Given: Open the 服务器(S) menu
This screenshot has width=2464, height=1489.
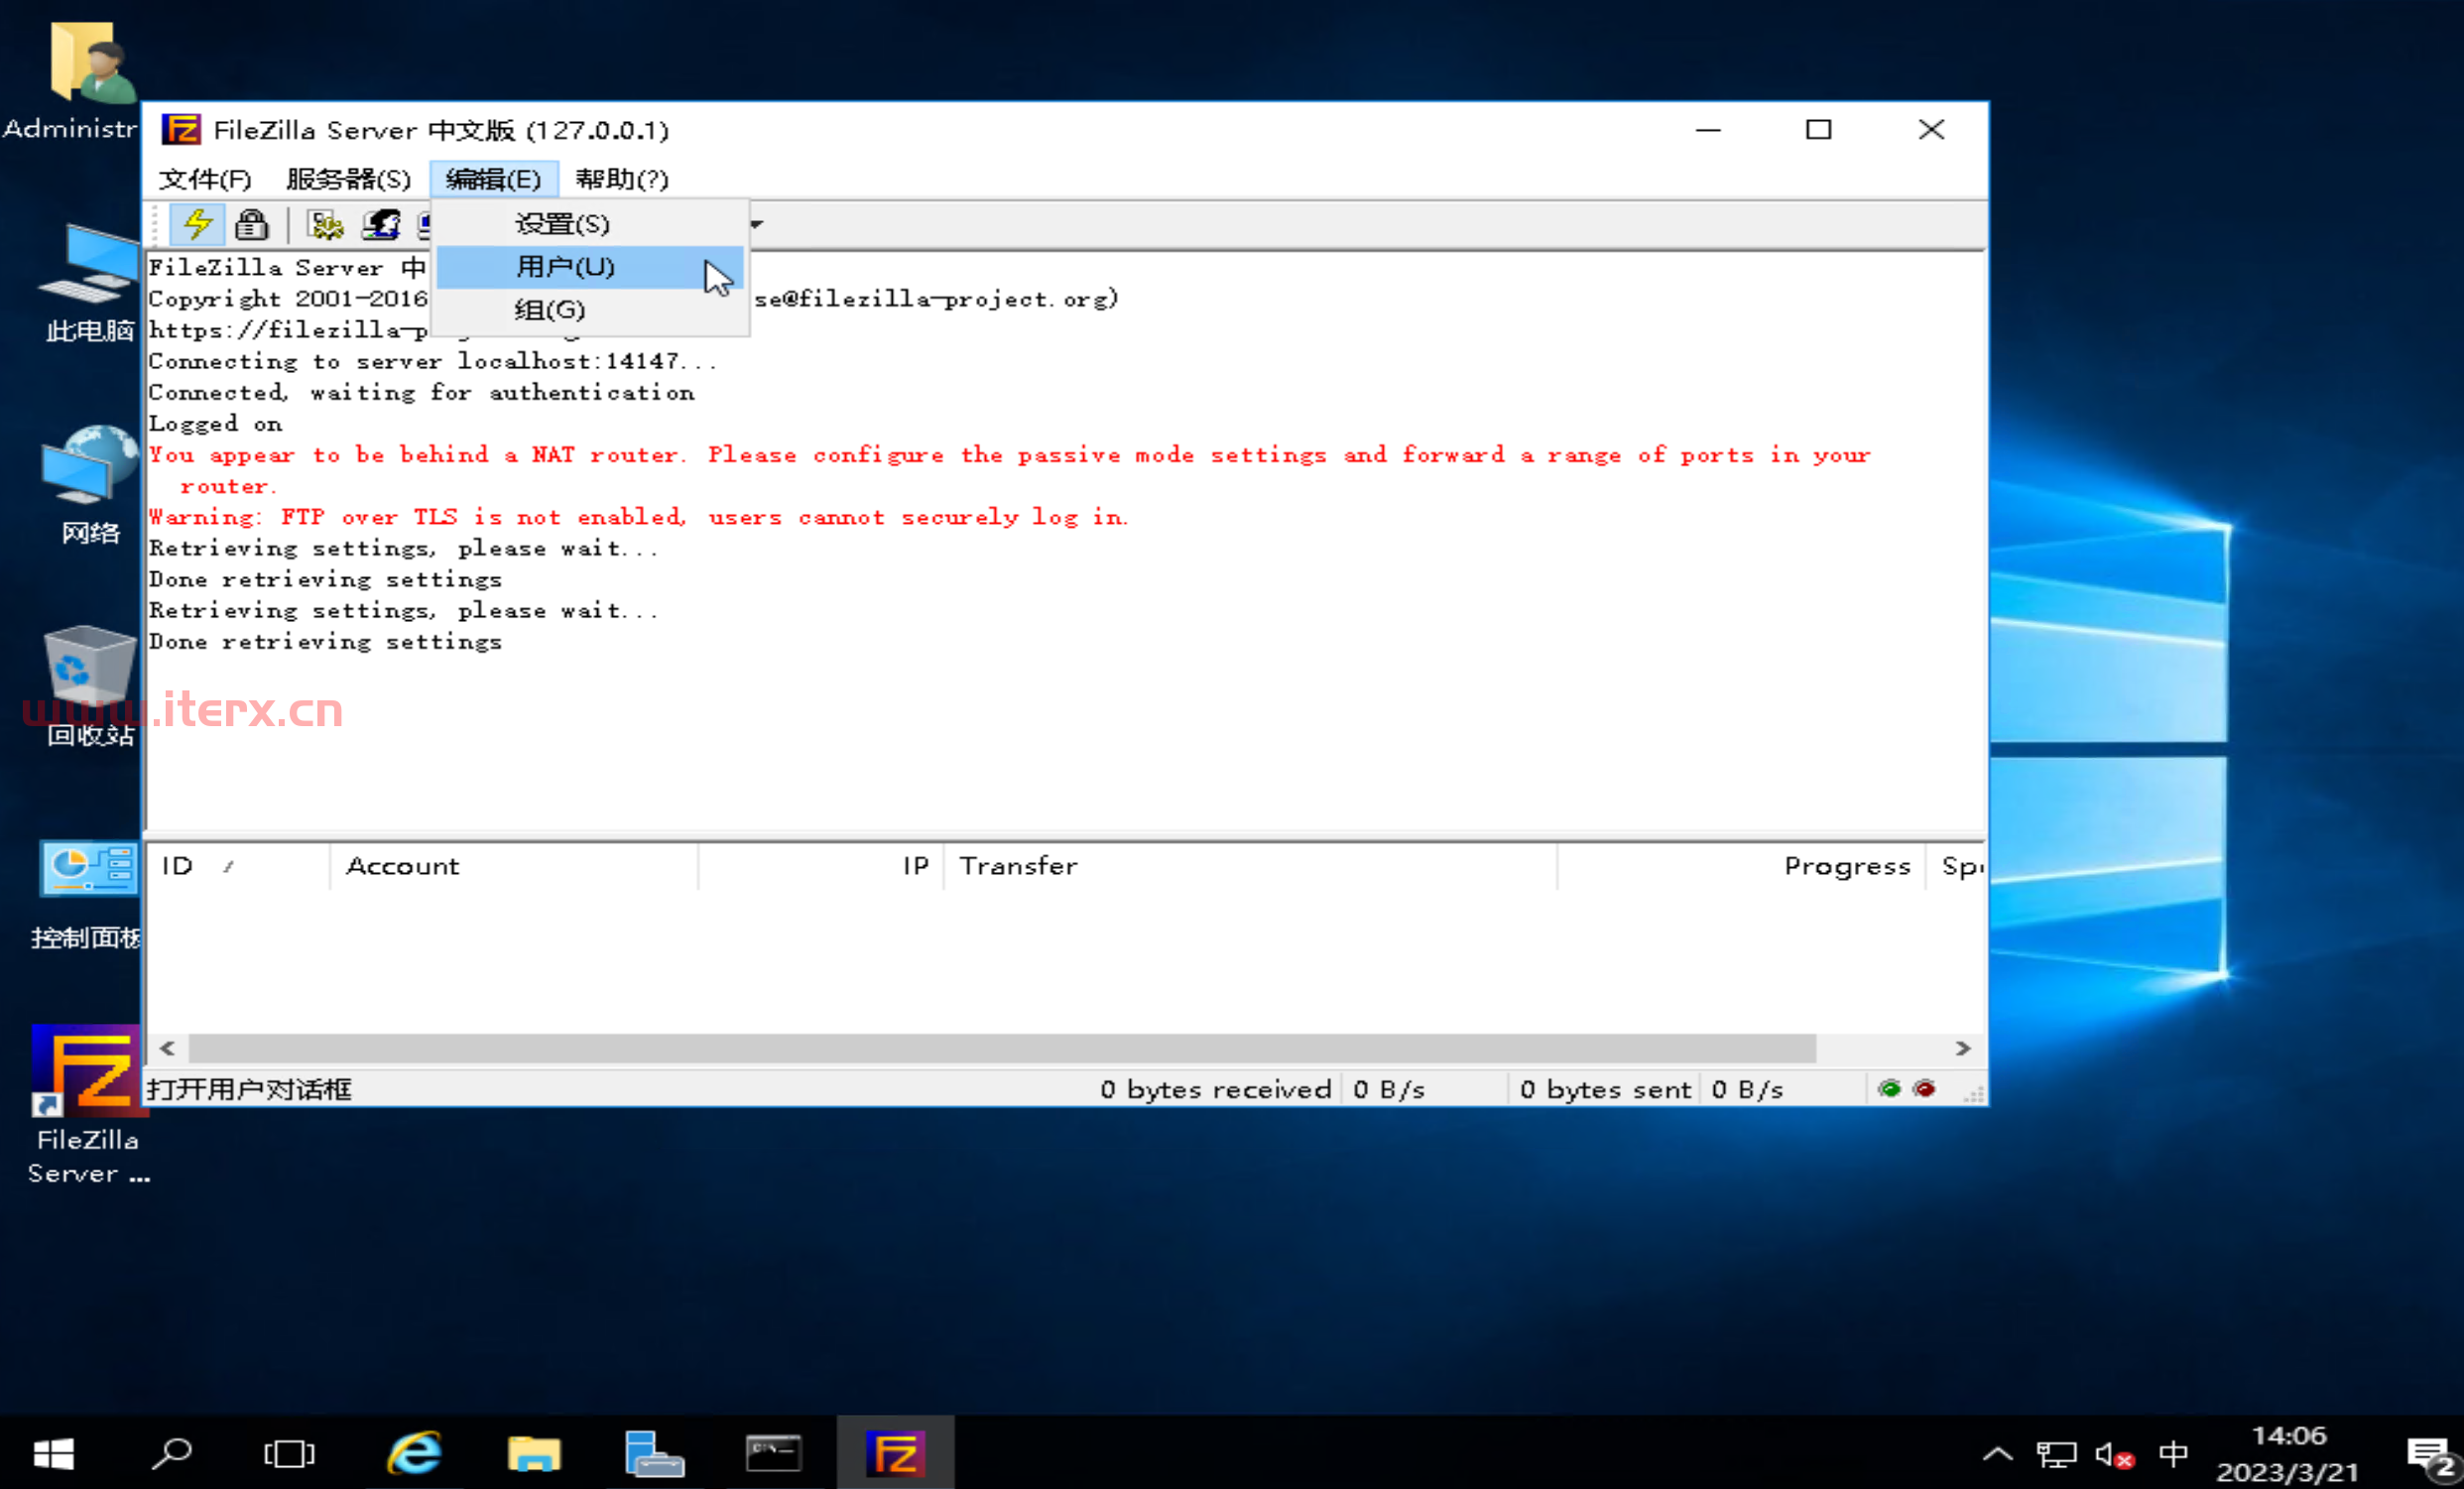Looking at the screenshot, I should pos(348,179).
